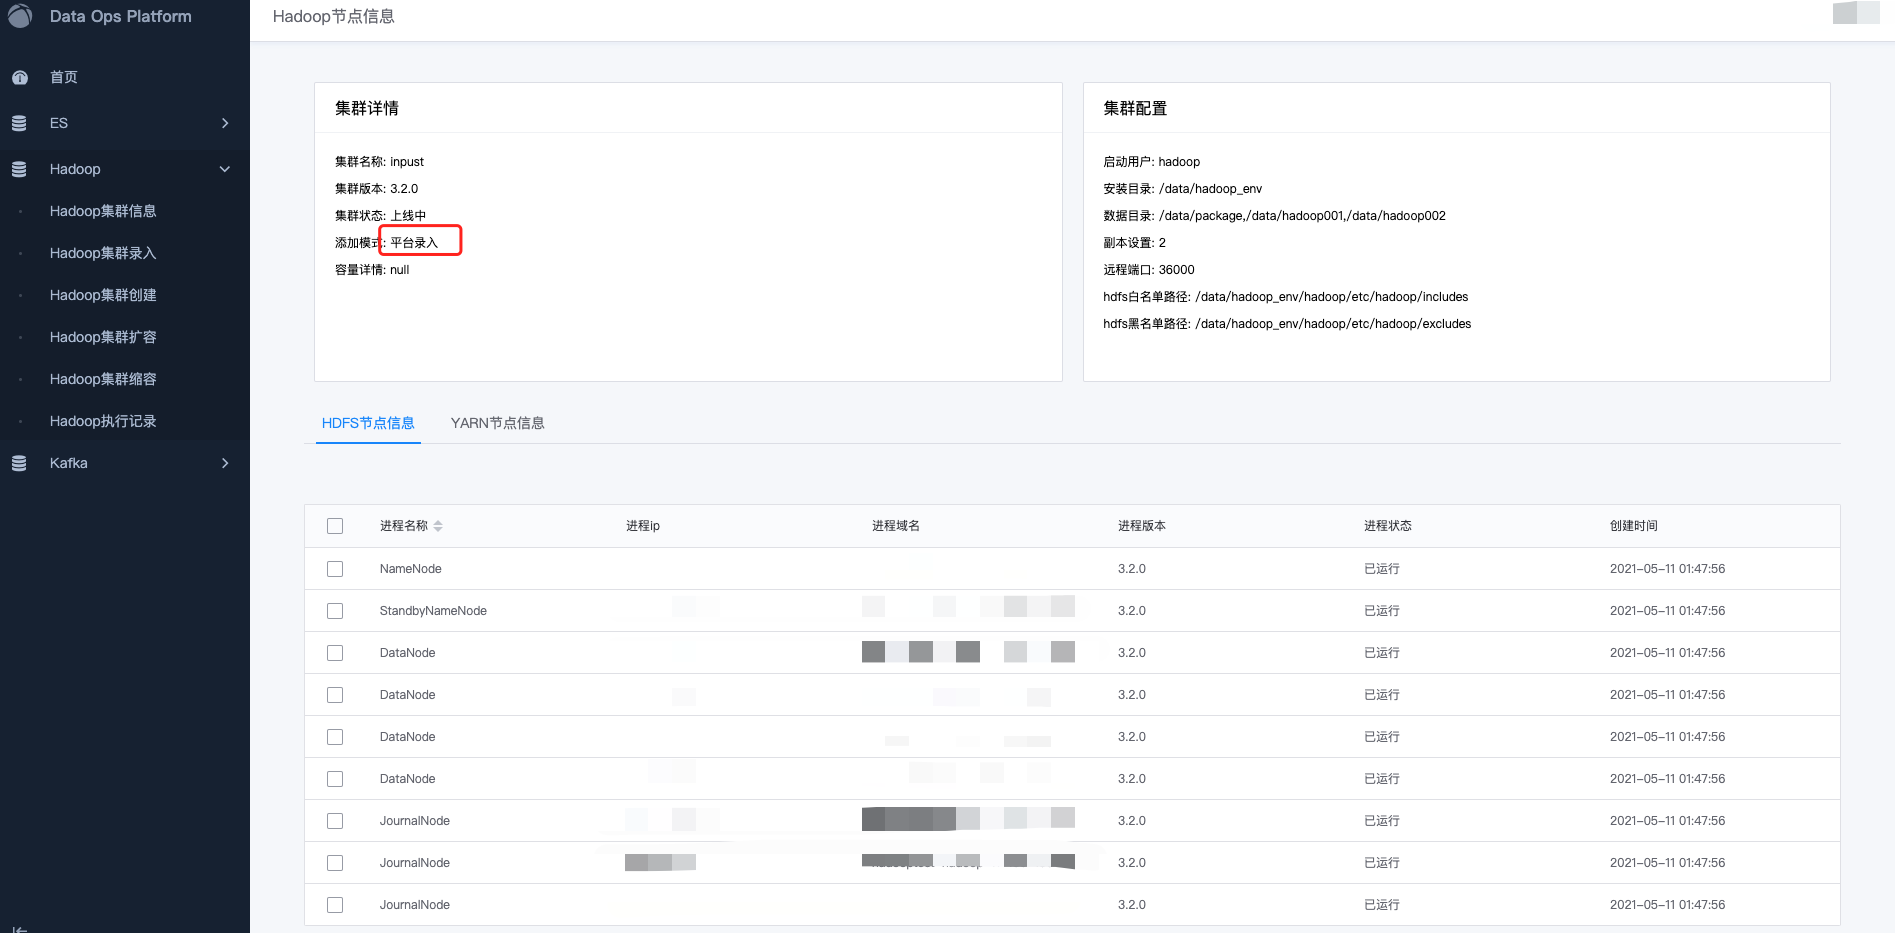Click the 安装目录 /data/hadoop_env line
The height and width of the screenshot is (933, 1895).
click(x=1182, y=189)
